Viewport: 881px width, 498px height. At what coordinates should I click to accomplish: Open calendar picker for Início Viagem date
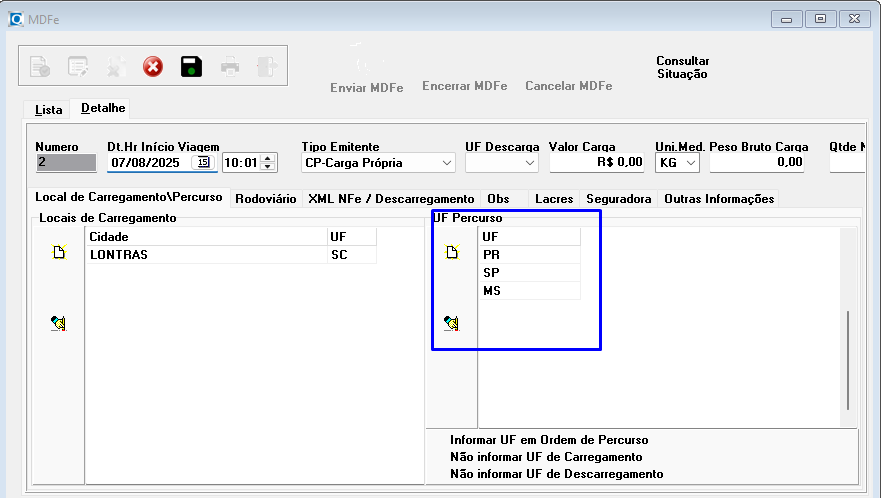click(x=203, y=162)
